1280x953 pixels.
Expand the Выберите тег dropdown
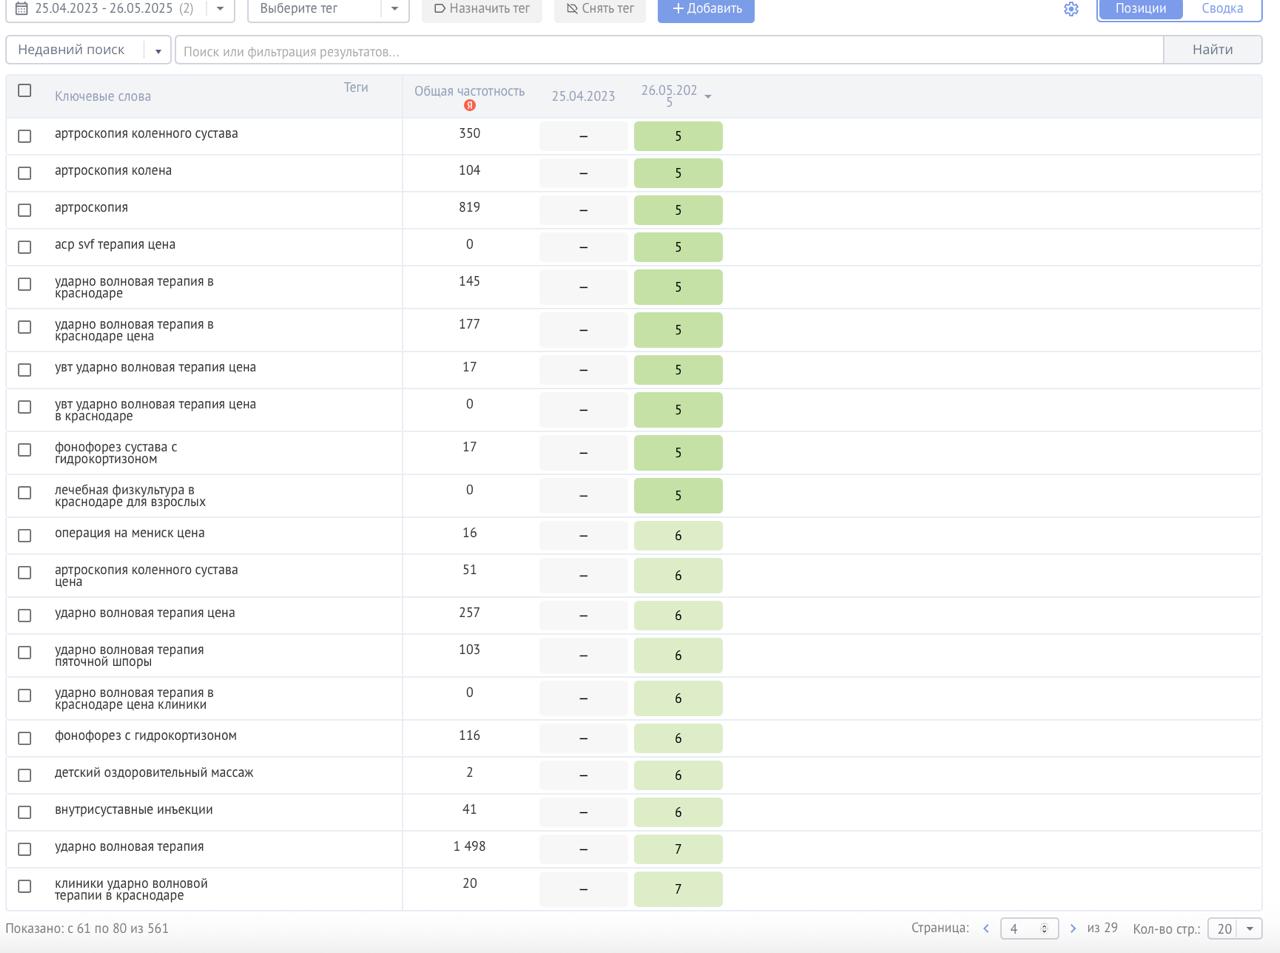[394, 9]
